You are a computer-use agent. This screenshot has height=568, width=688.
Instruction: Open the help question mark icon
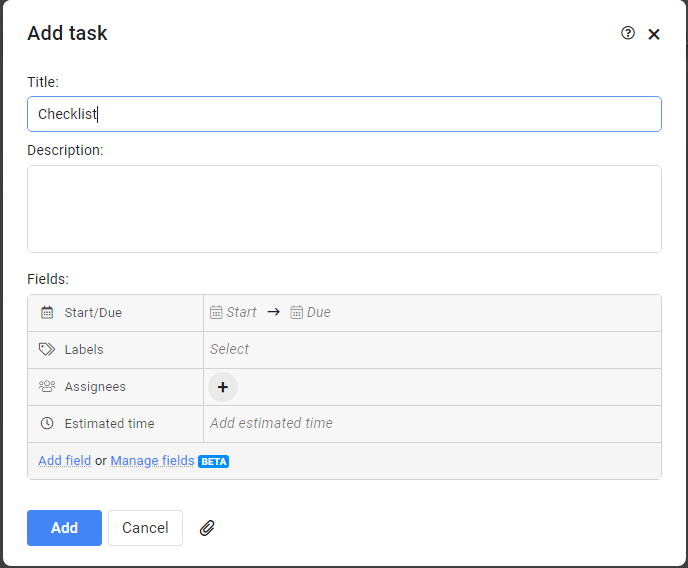(627, 33)
